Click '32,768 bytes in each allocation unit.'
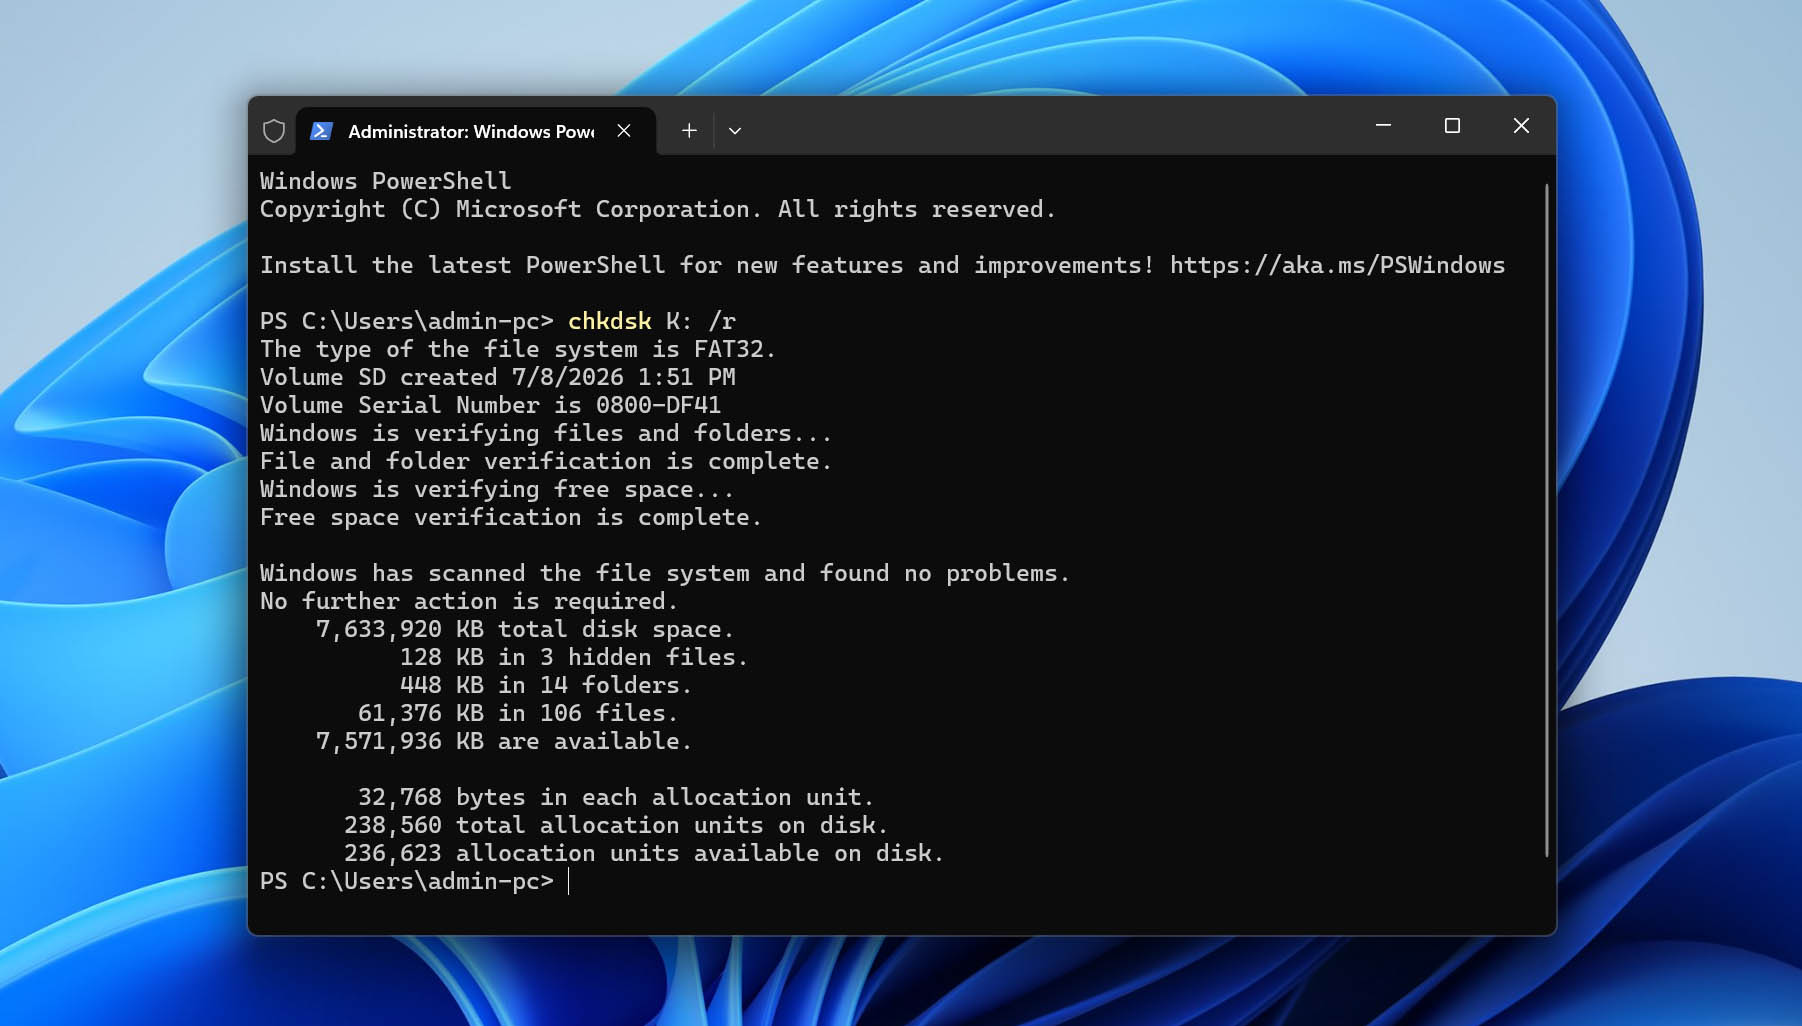The width and height of the screenshot is (1802, 1026). 616,797
